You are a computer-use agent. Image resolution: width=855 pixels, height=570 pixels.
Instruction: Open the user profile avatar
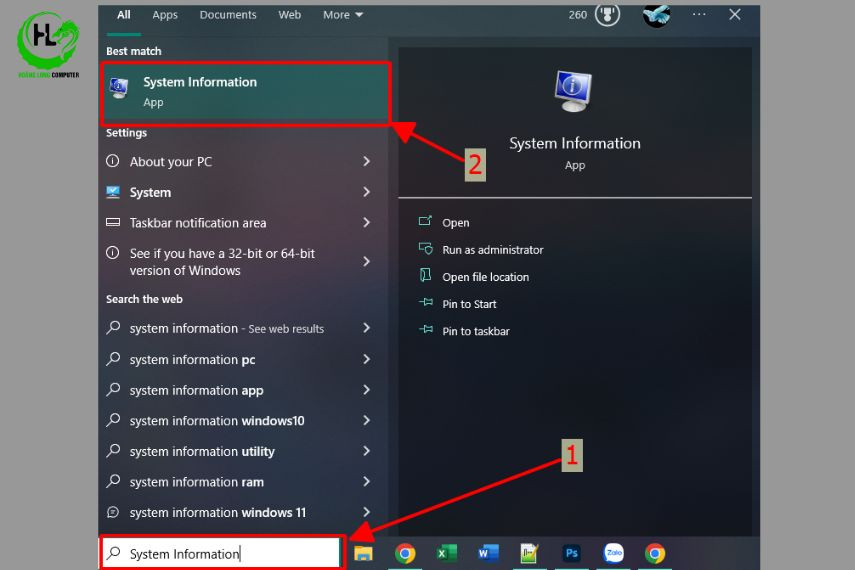(656, 14)
